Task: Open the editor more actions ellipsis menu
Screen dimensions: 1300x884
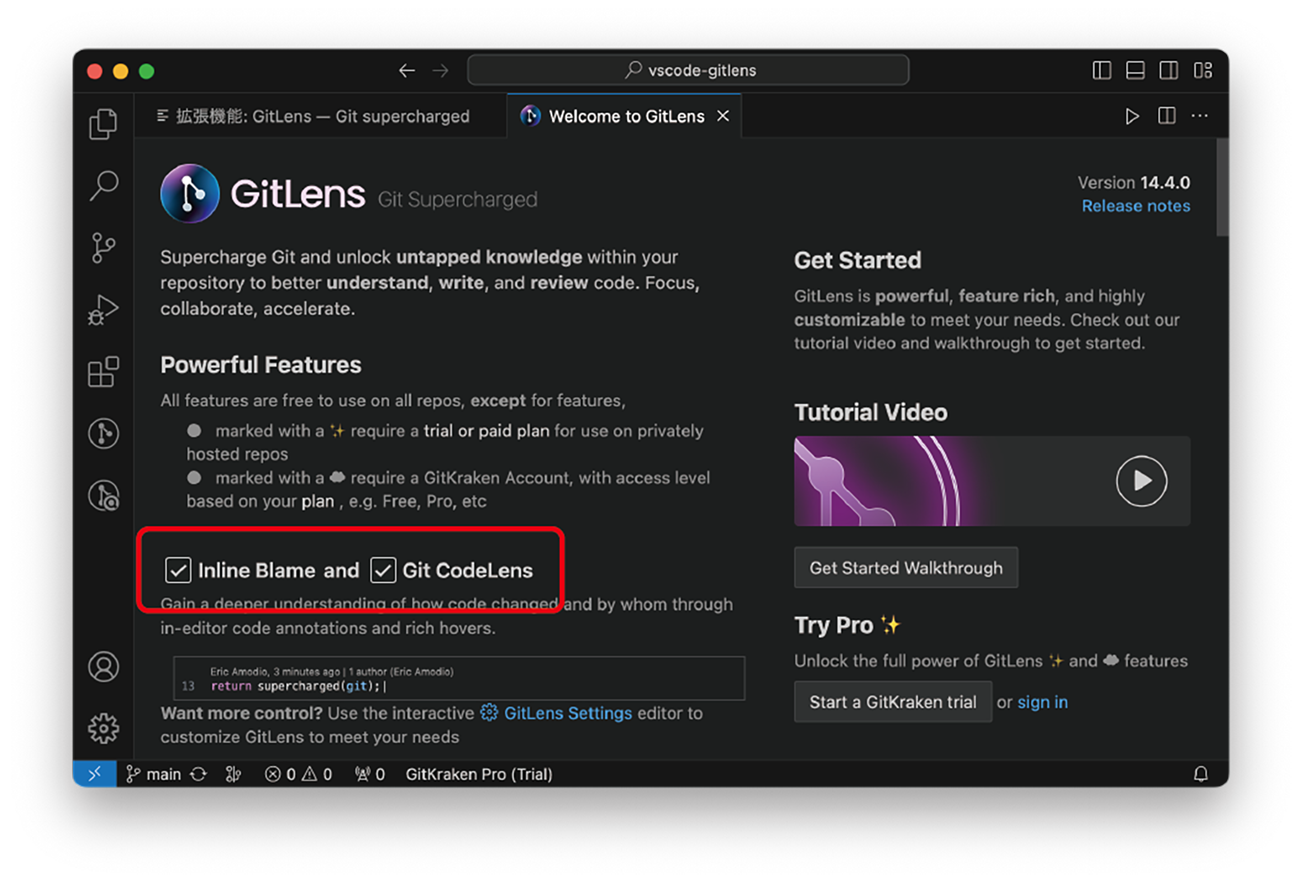Action: click(x=1199, y=115)
